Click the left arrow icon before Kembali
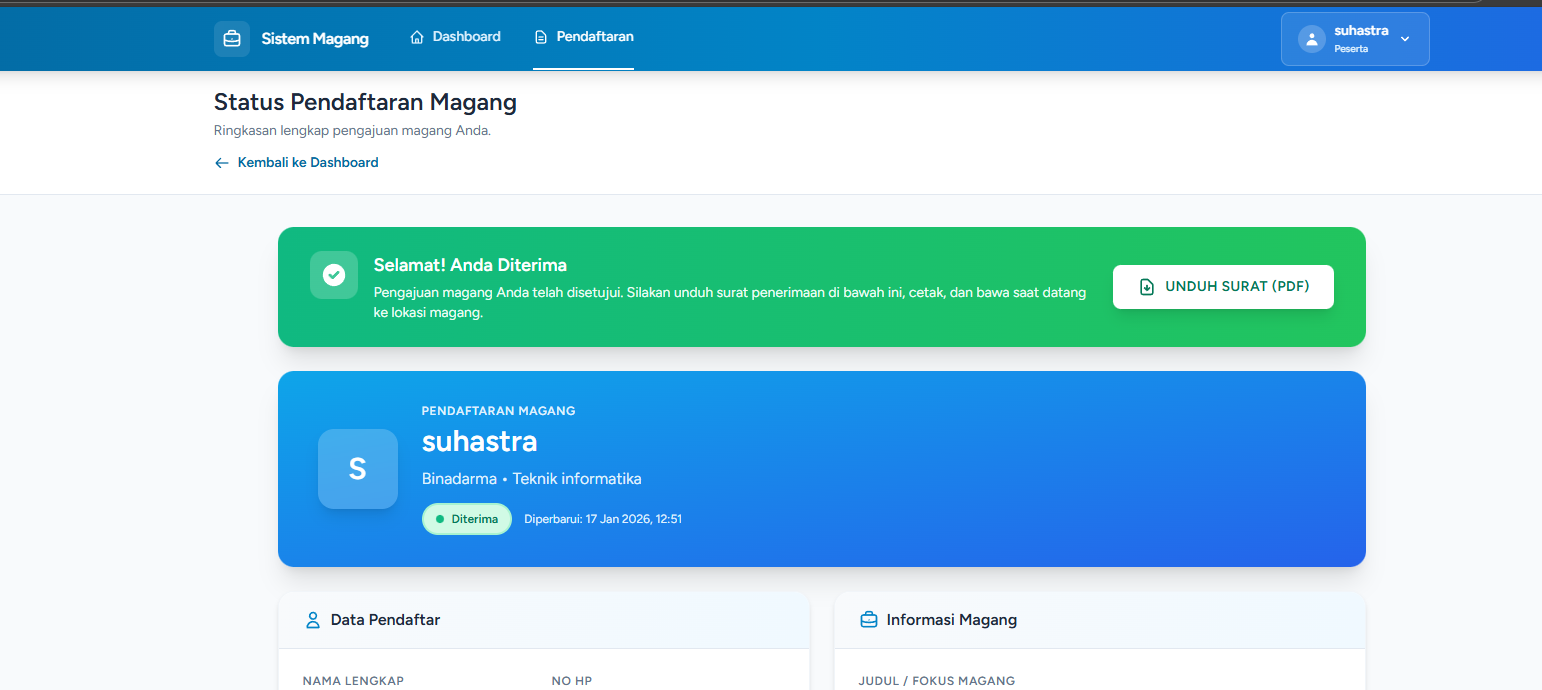This screenshot has width=1542, height=690. (222, 163)
